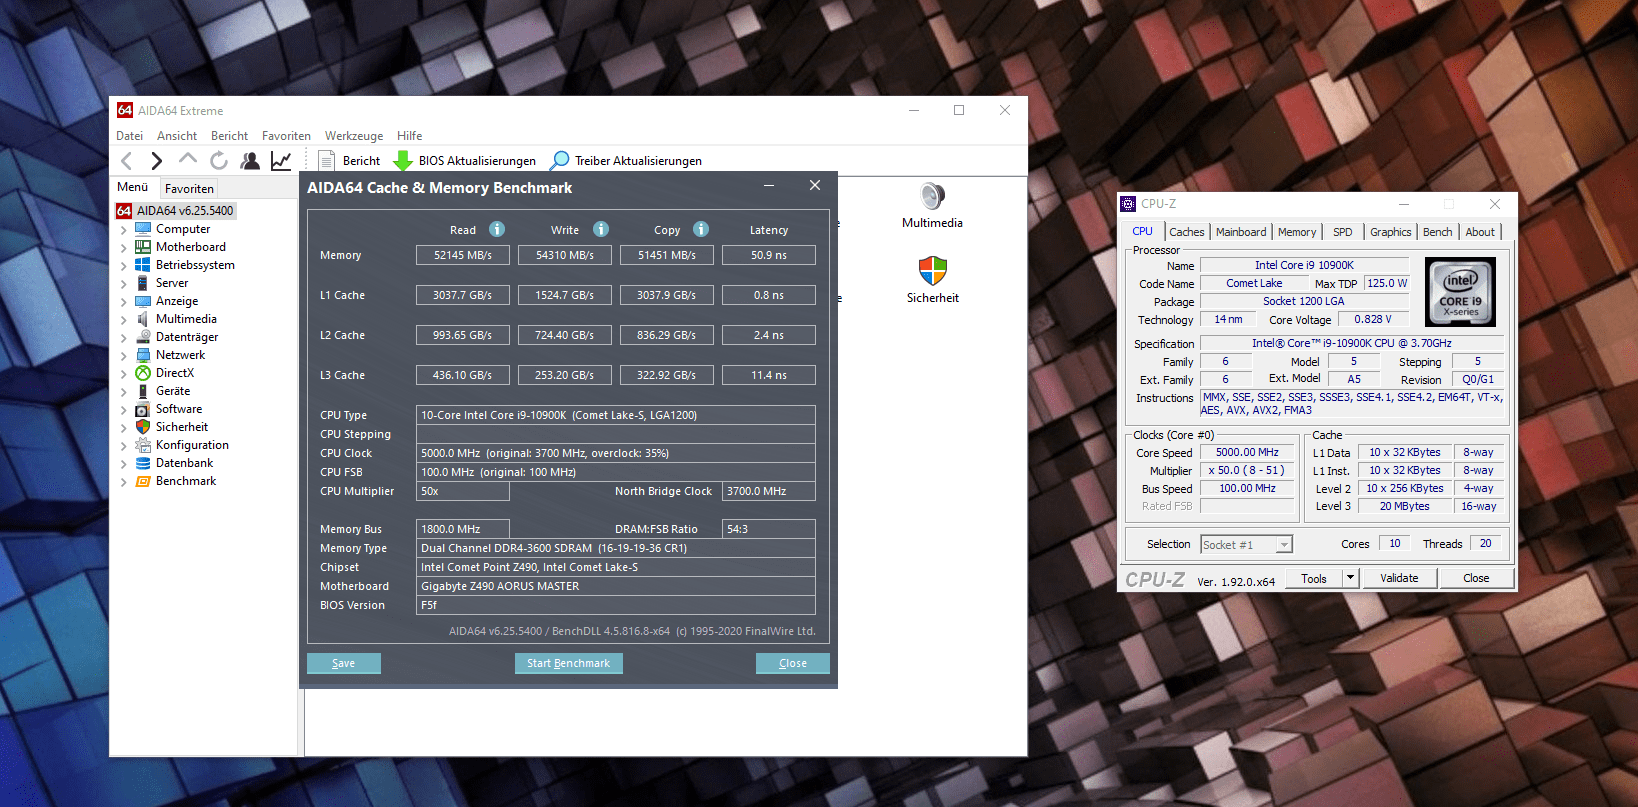Open the Ansicht menu

(177, 136)
